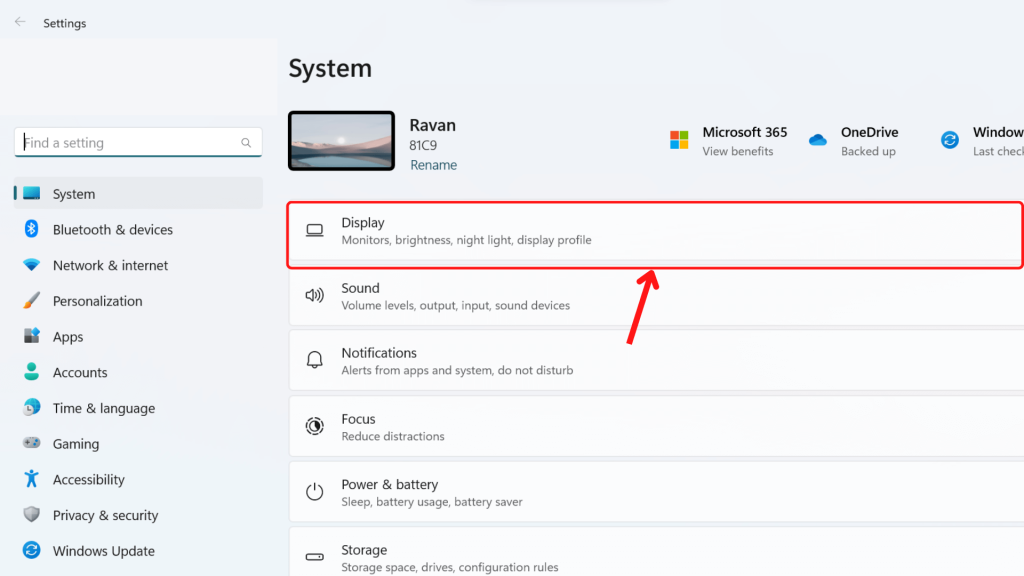This screenshot has height=576, width=1024.
Task: Click the search magnifier icon
Action: pyautogui.click(x=246, y=142)
